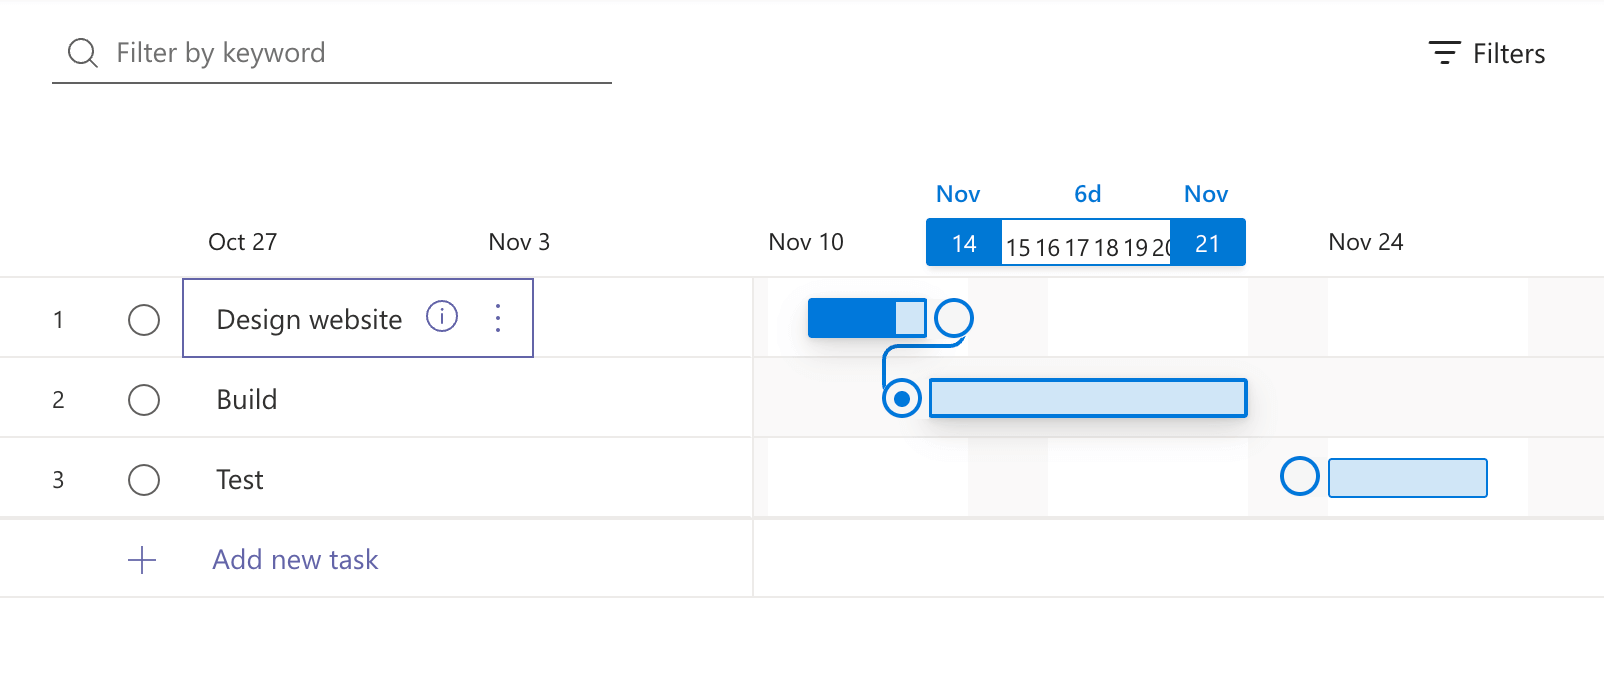Click Add new task link
The image size is (1604, 692).
[x=295, y=560]
